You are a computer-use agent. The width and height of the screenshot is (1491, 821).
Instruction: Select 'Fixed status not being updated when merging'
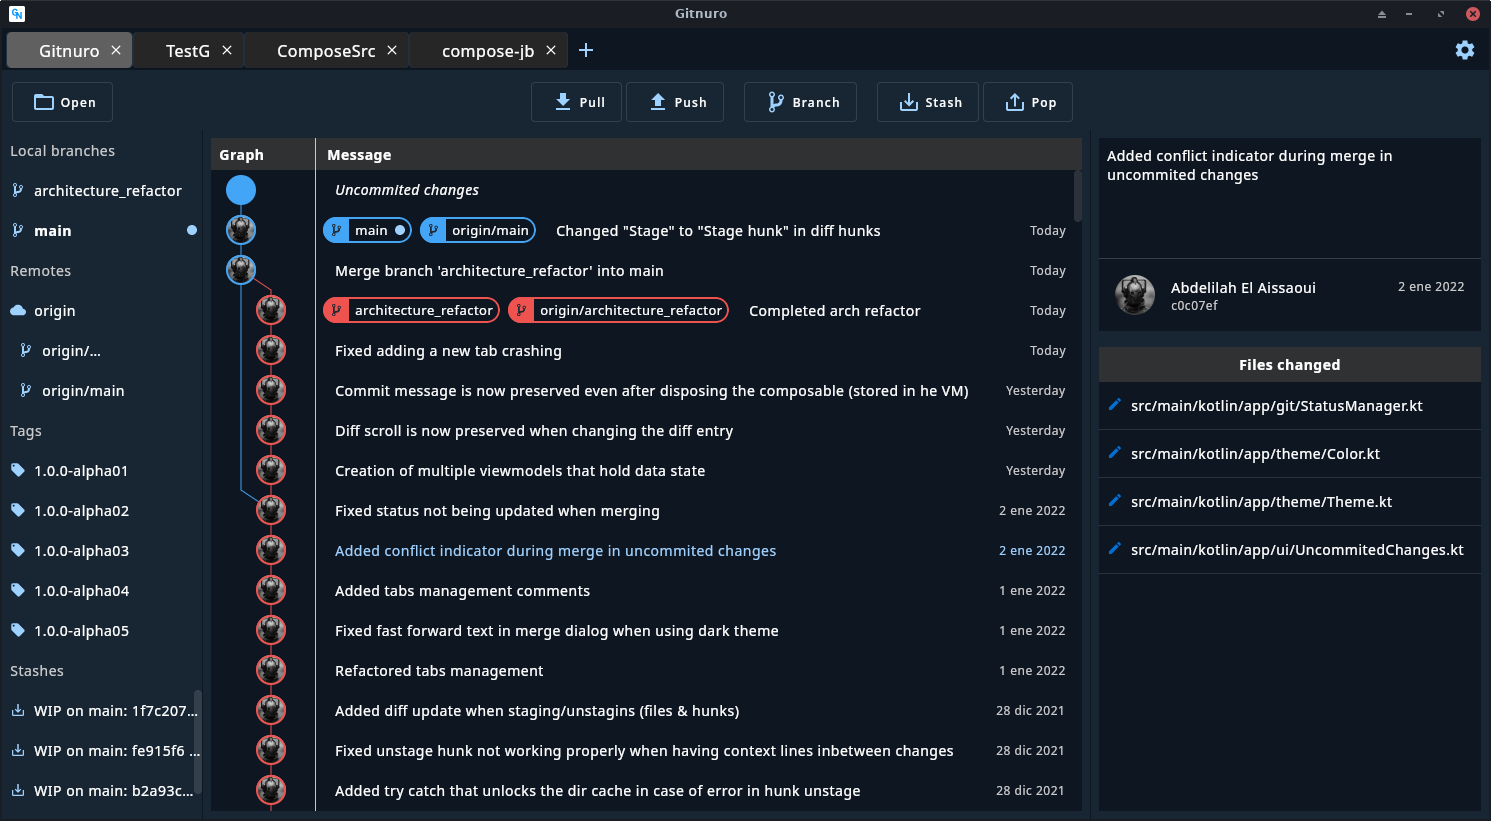[646, 511]
